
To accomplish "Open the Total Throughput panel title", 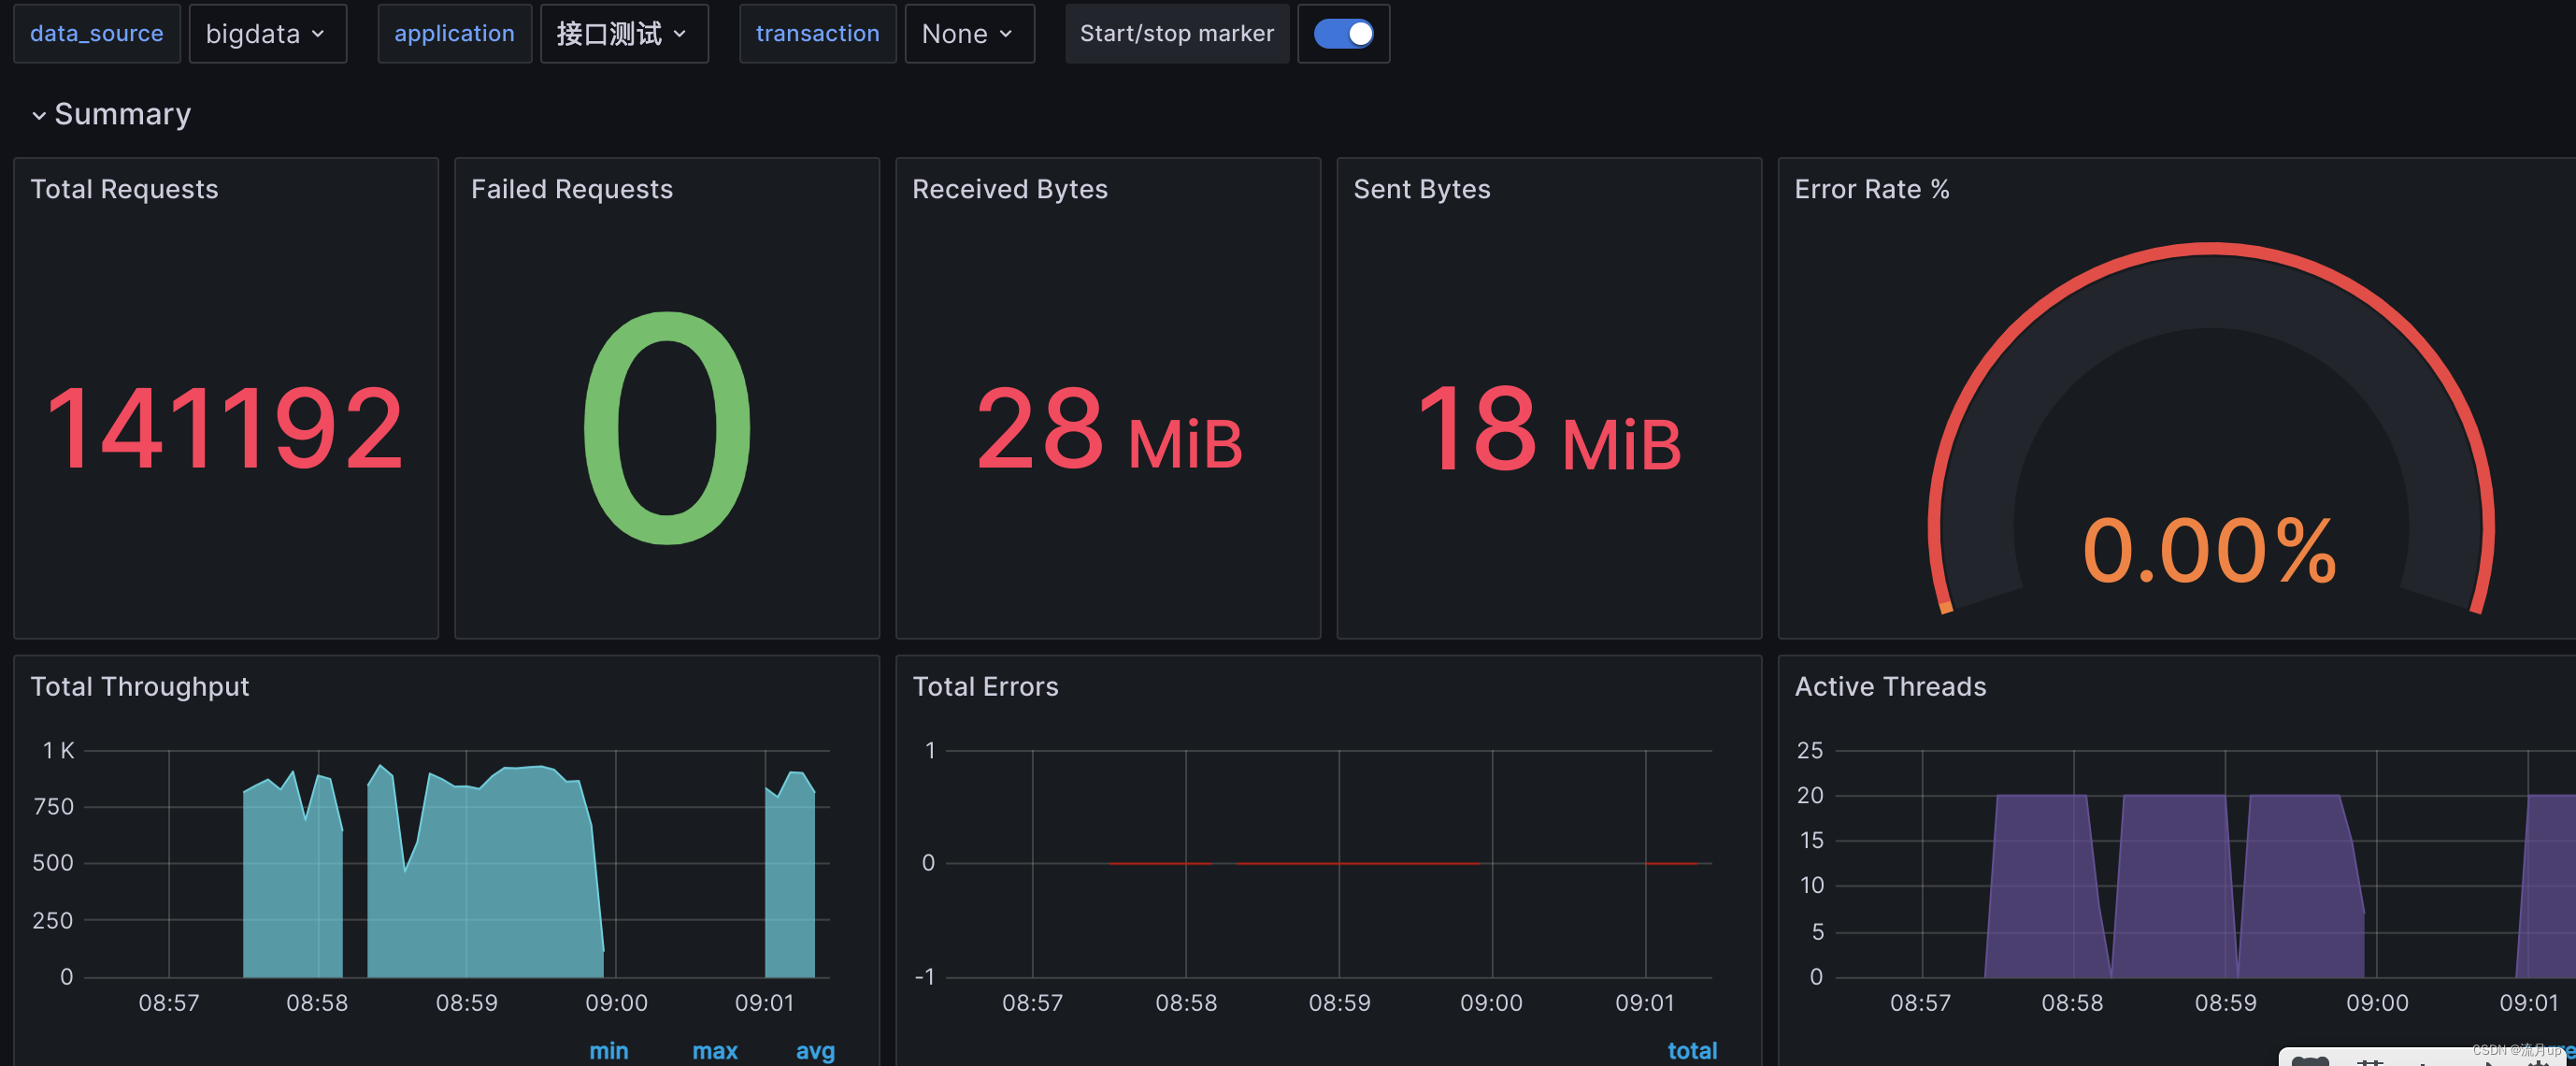I will (139, 686).
